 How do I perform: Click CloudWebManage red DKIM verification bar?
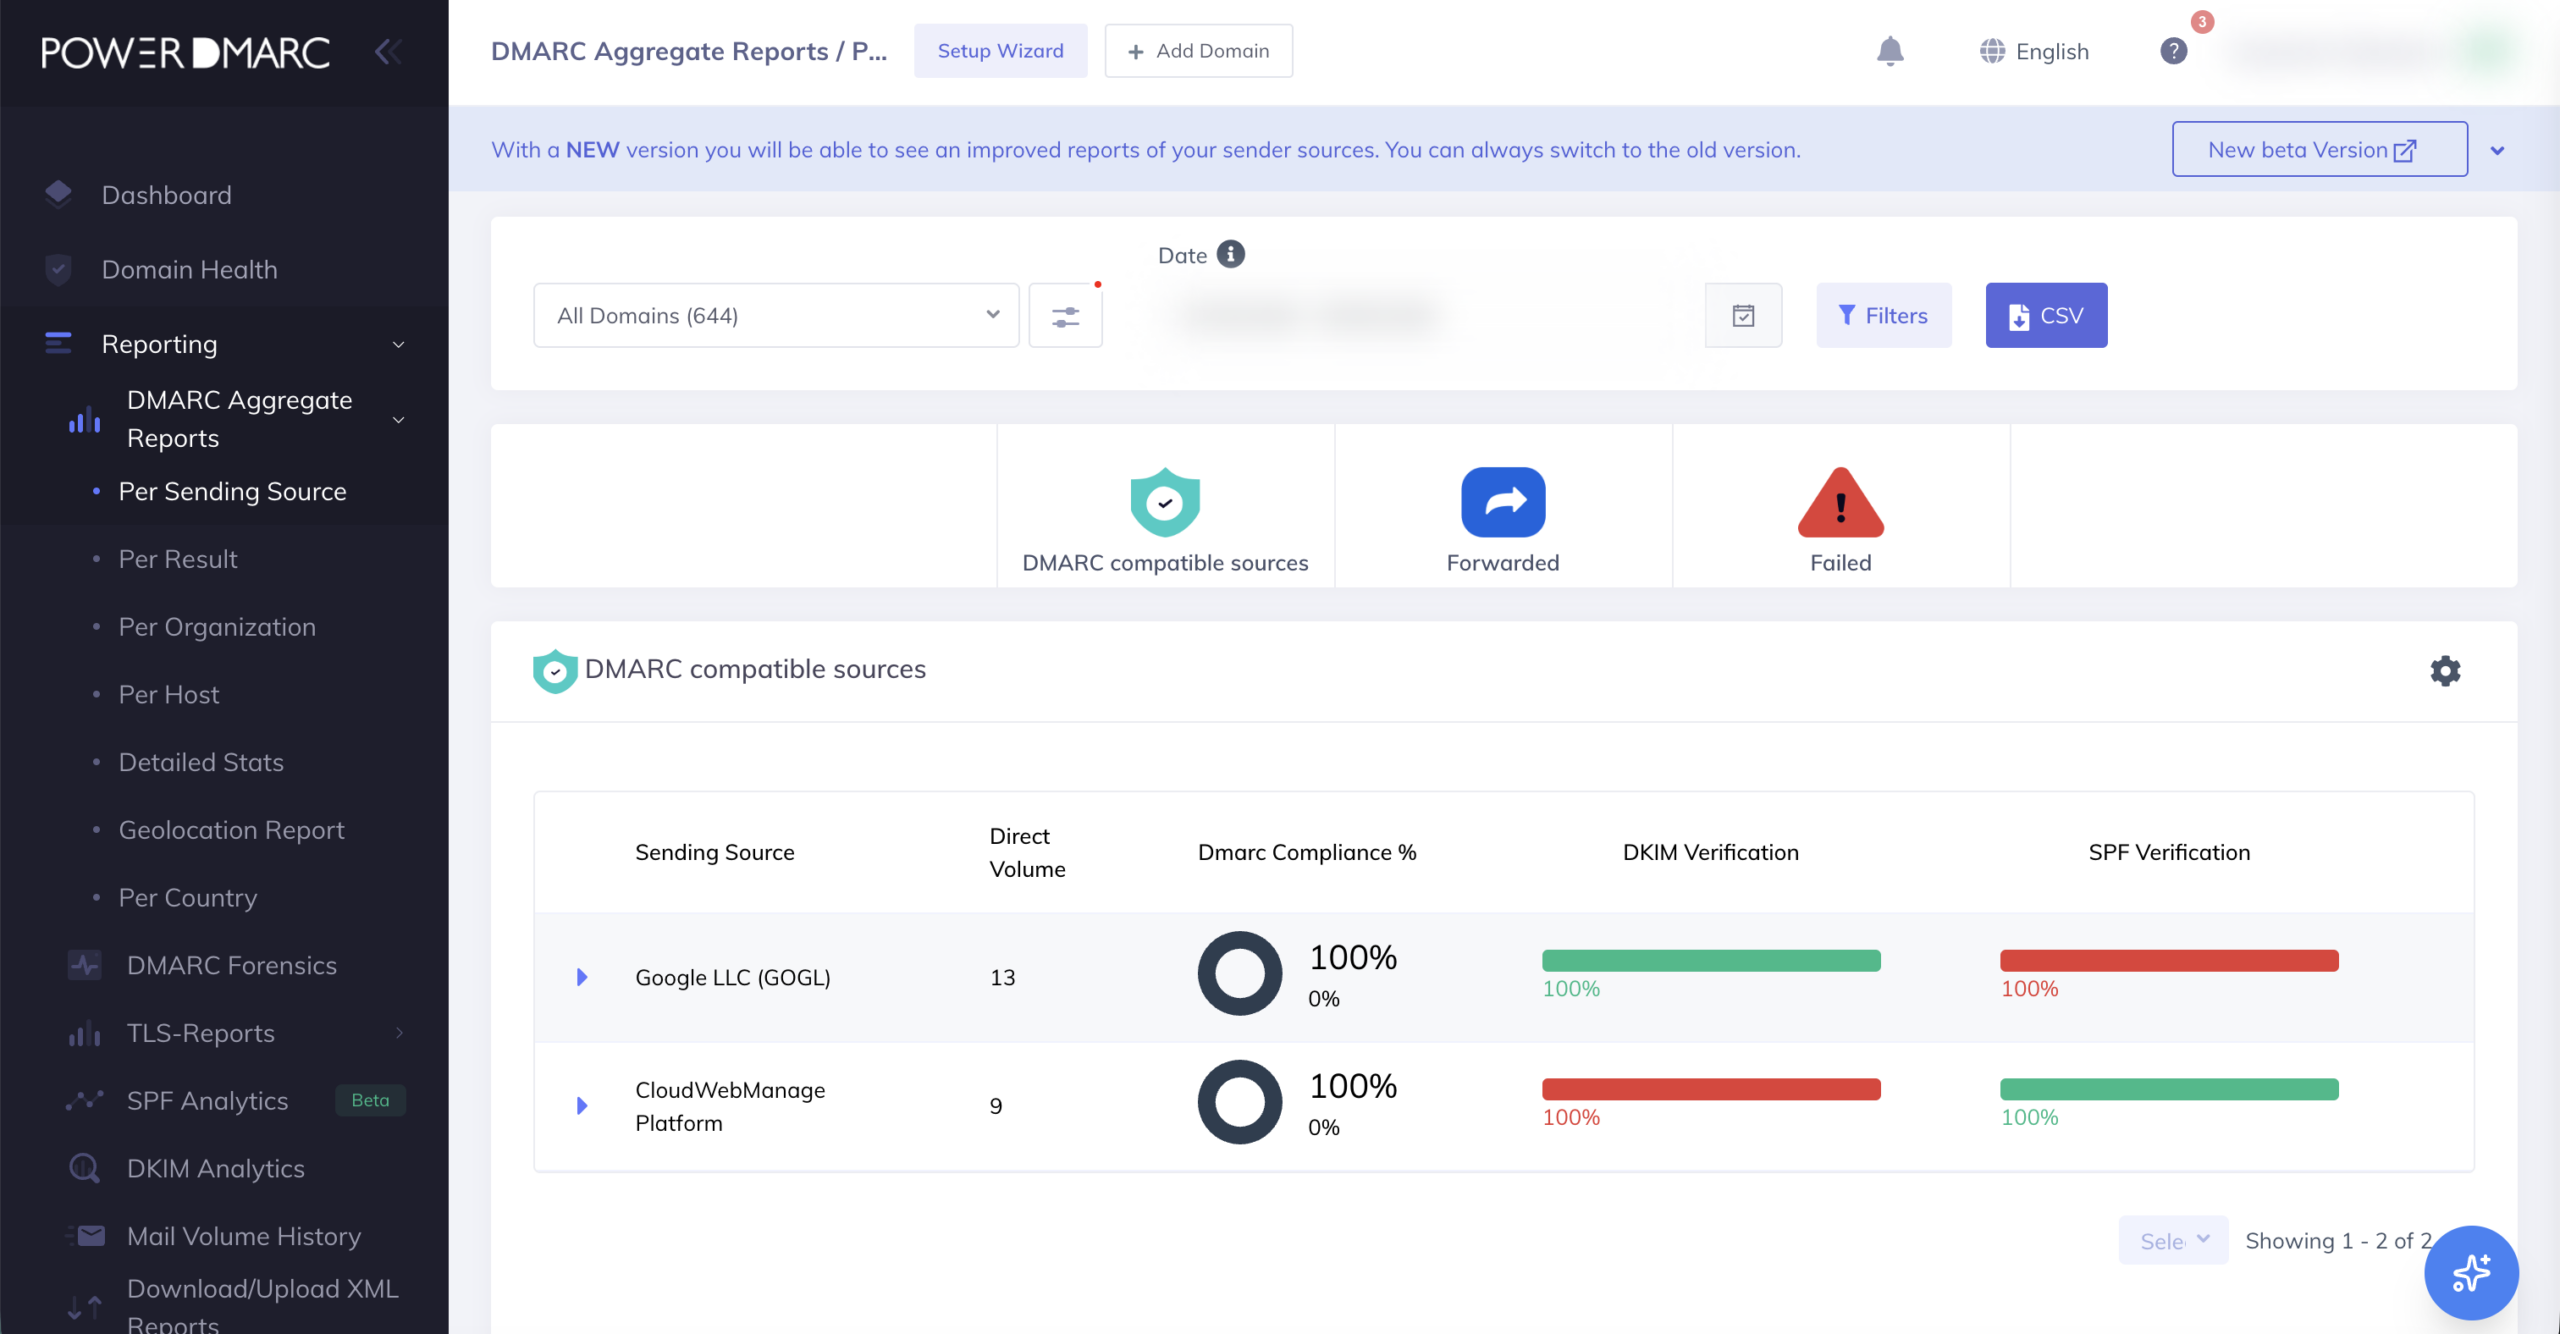(x=1711, y=1089)
